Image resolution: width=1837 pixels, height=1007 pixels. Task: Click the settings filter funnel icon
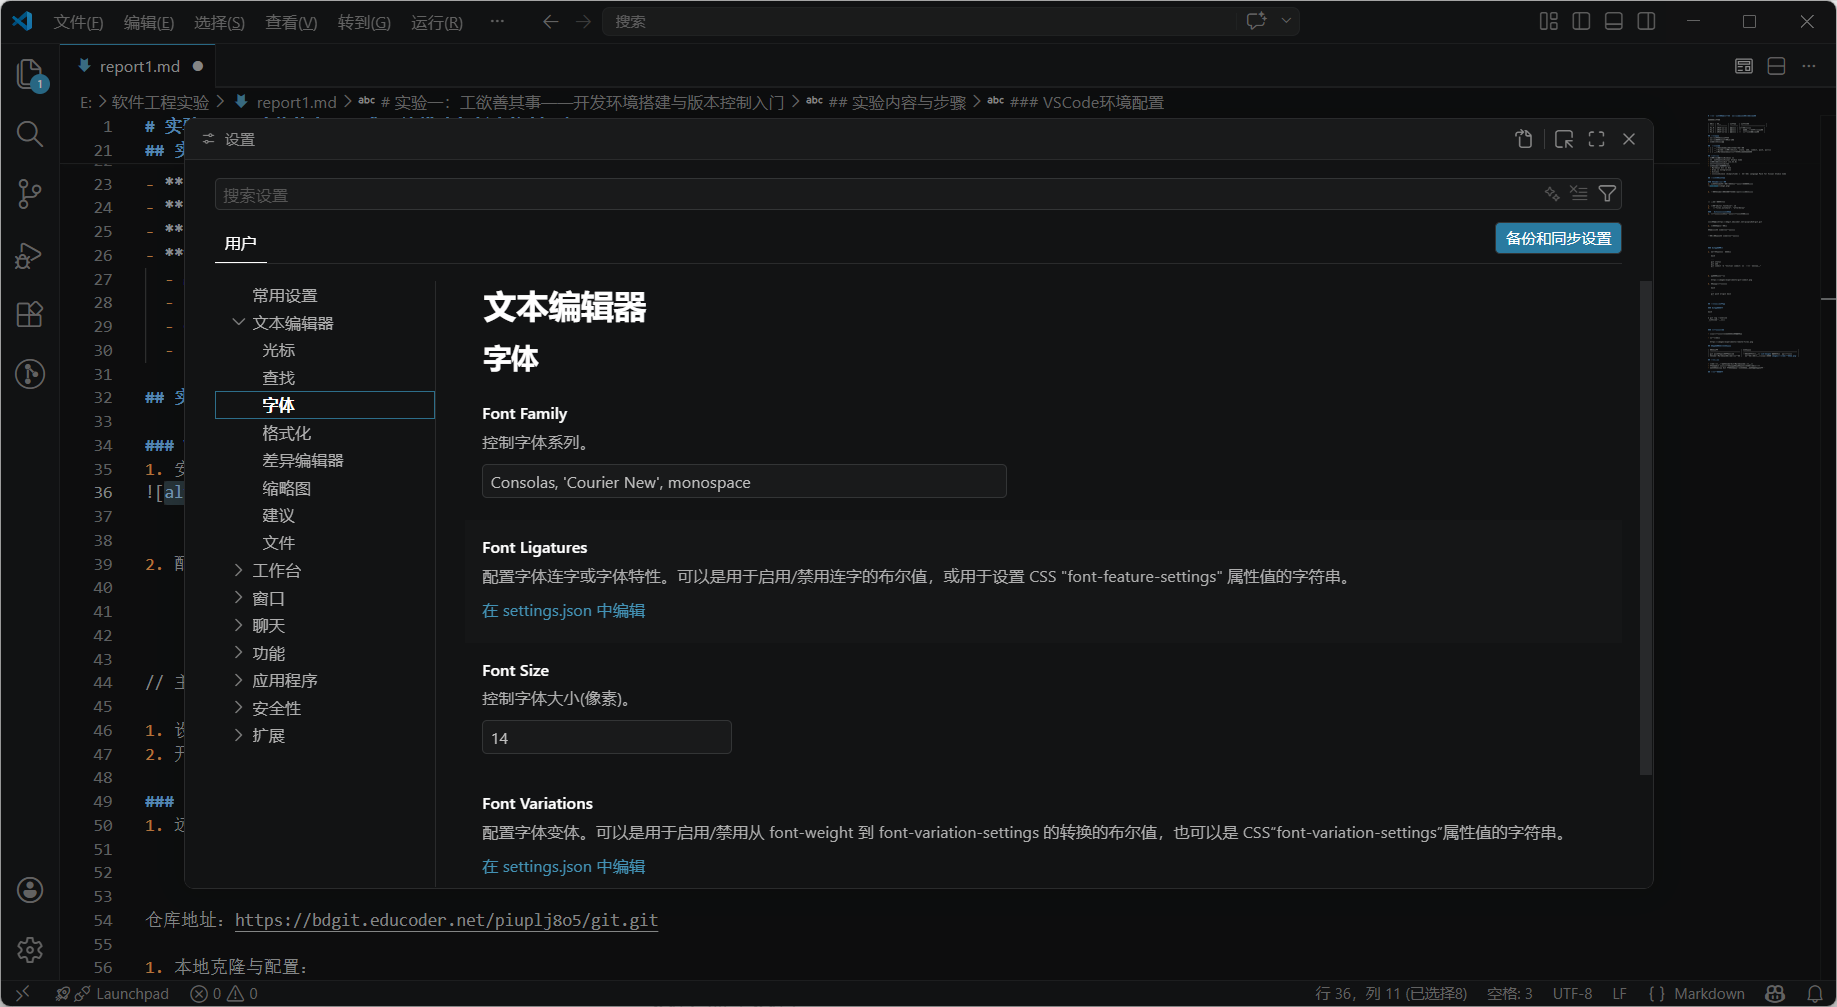point(1607,194)
